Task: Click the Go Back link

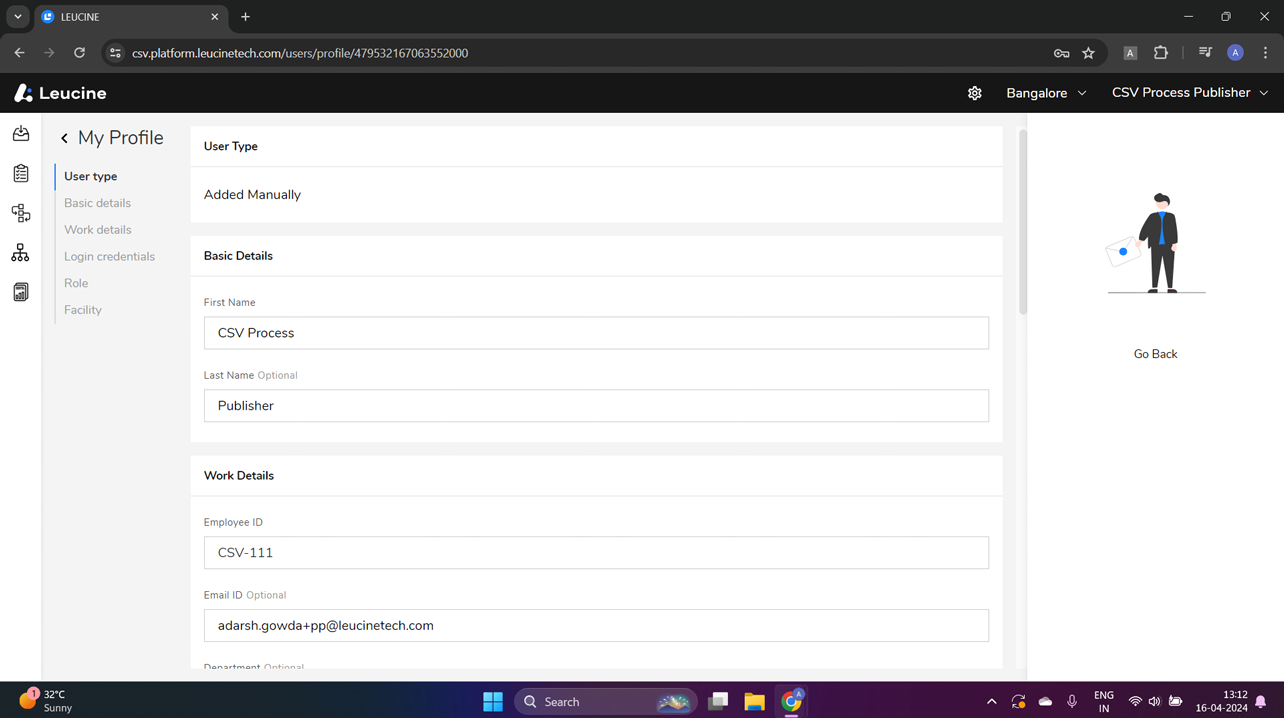Action: pos(1155,353)
